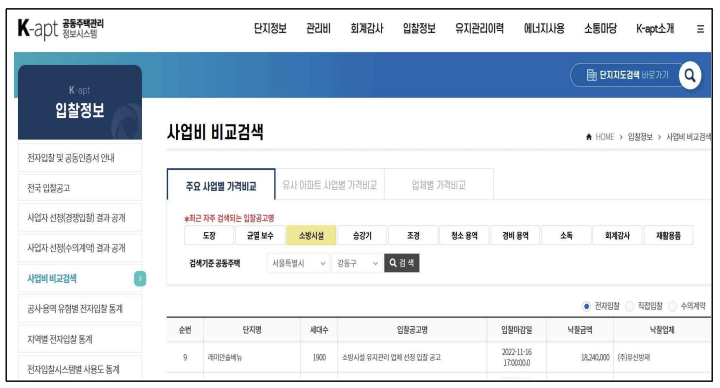Click the 조경 keyword button

[x=413, y=235]
